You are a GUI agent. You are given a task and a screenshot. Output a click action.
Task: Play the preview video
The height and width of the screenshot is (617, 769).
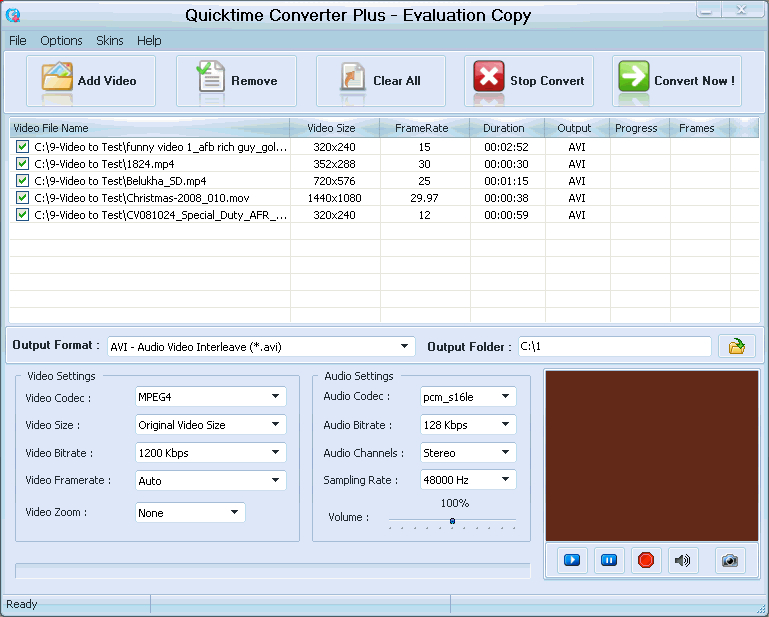tap(572, 560)
